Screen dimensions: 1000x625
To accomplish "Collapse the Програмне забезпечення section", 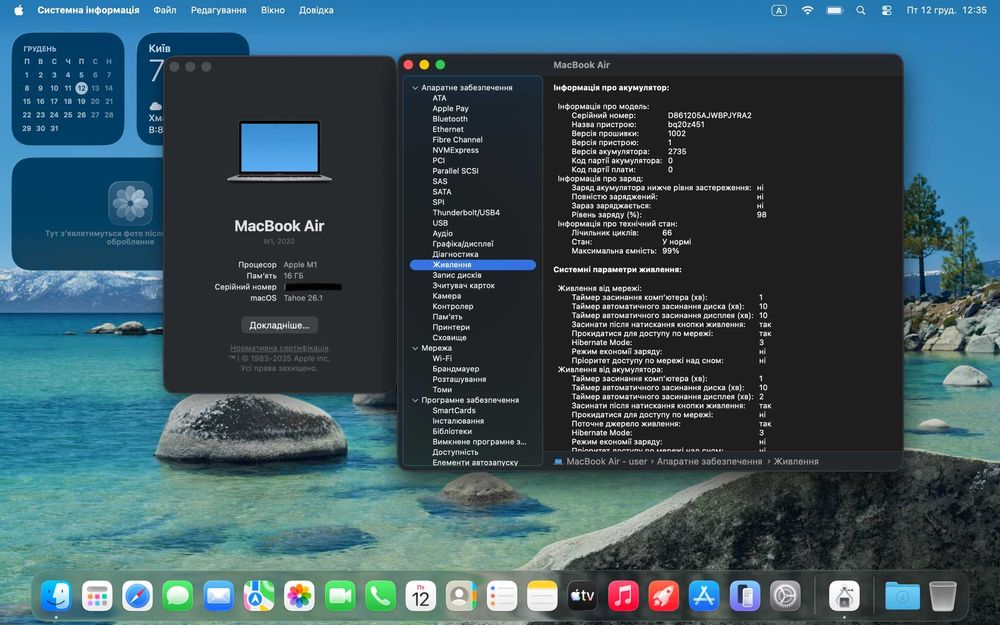I will pyautogui.click(x=415, y=400).
